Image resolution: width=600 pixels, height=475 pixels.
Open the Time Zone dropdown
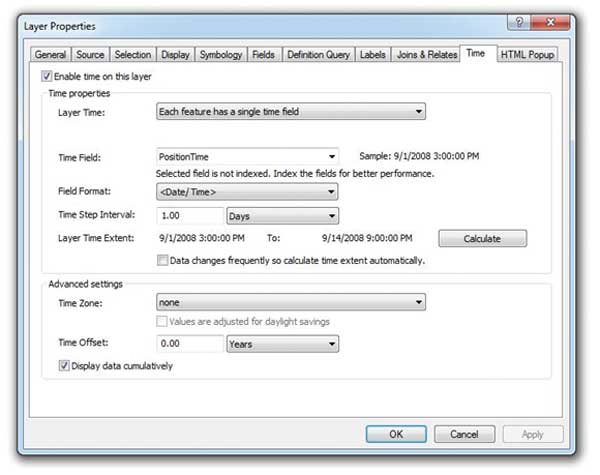[291, 302]
